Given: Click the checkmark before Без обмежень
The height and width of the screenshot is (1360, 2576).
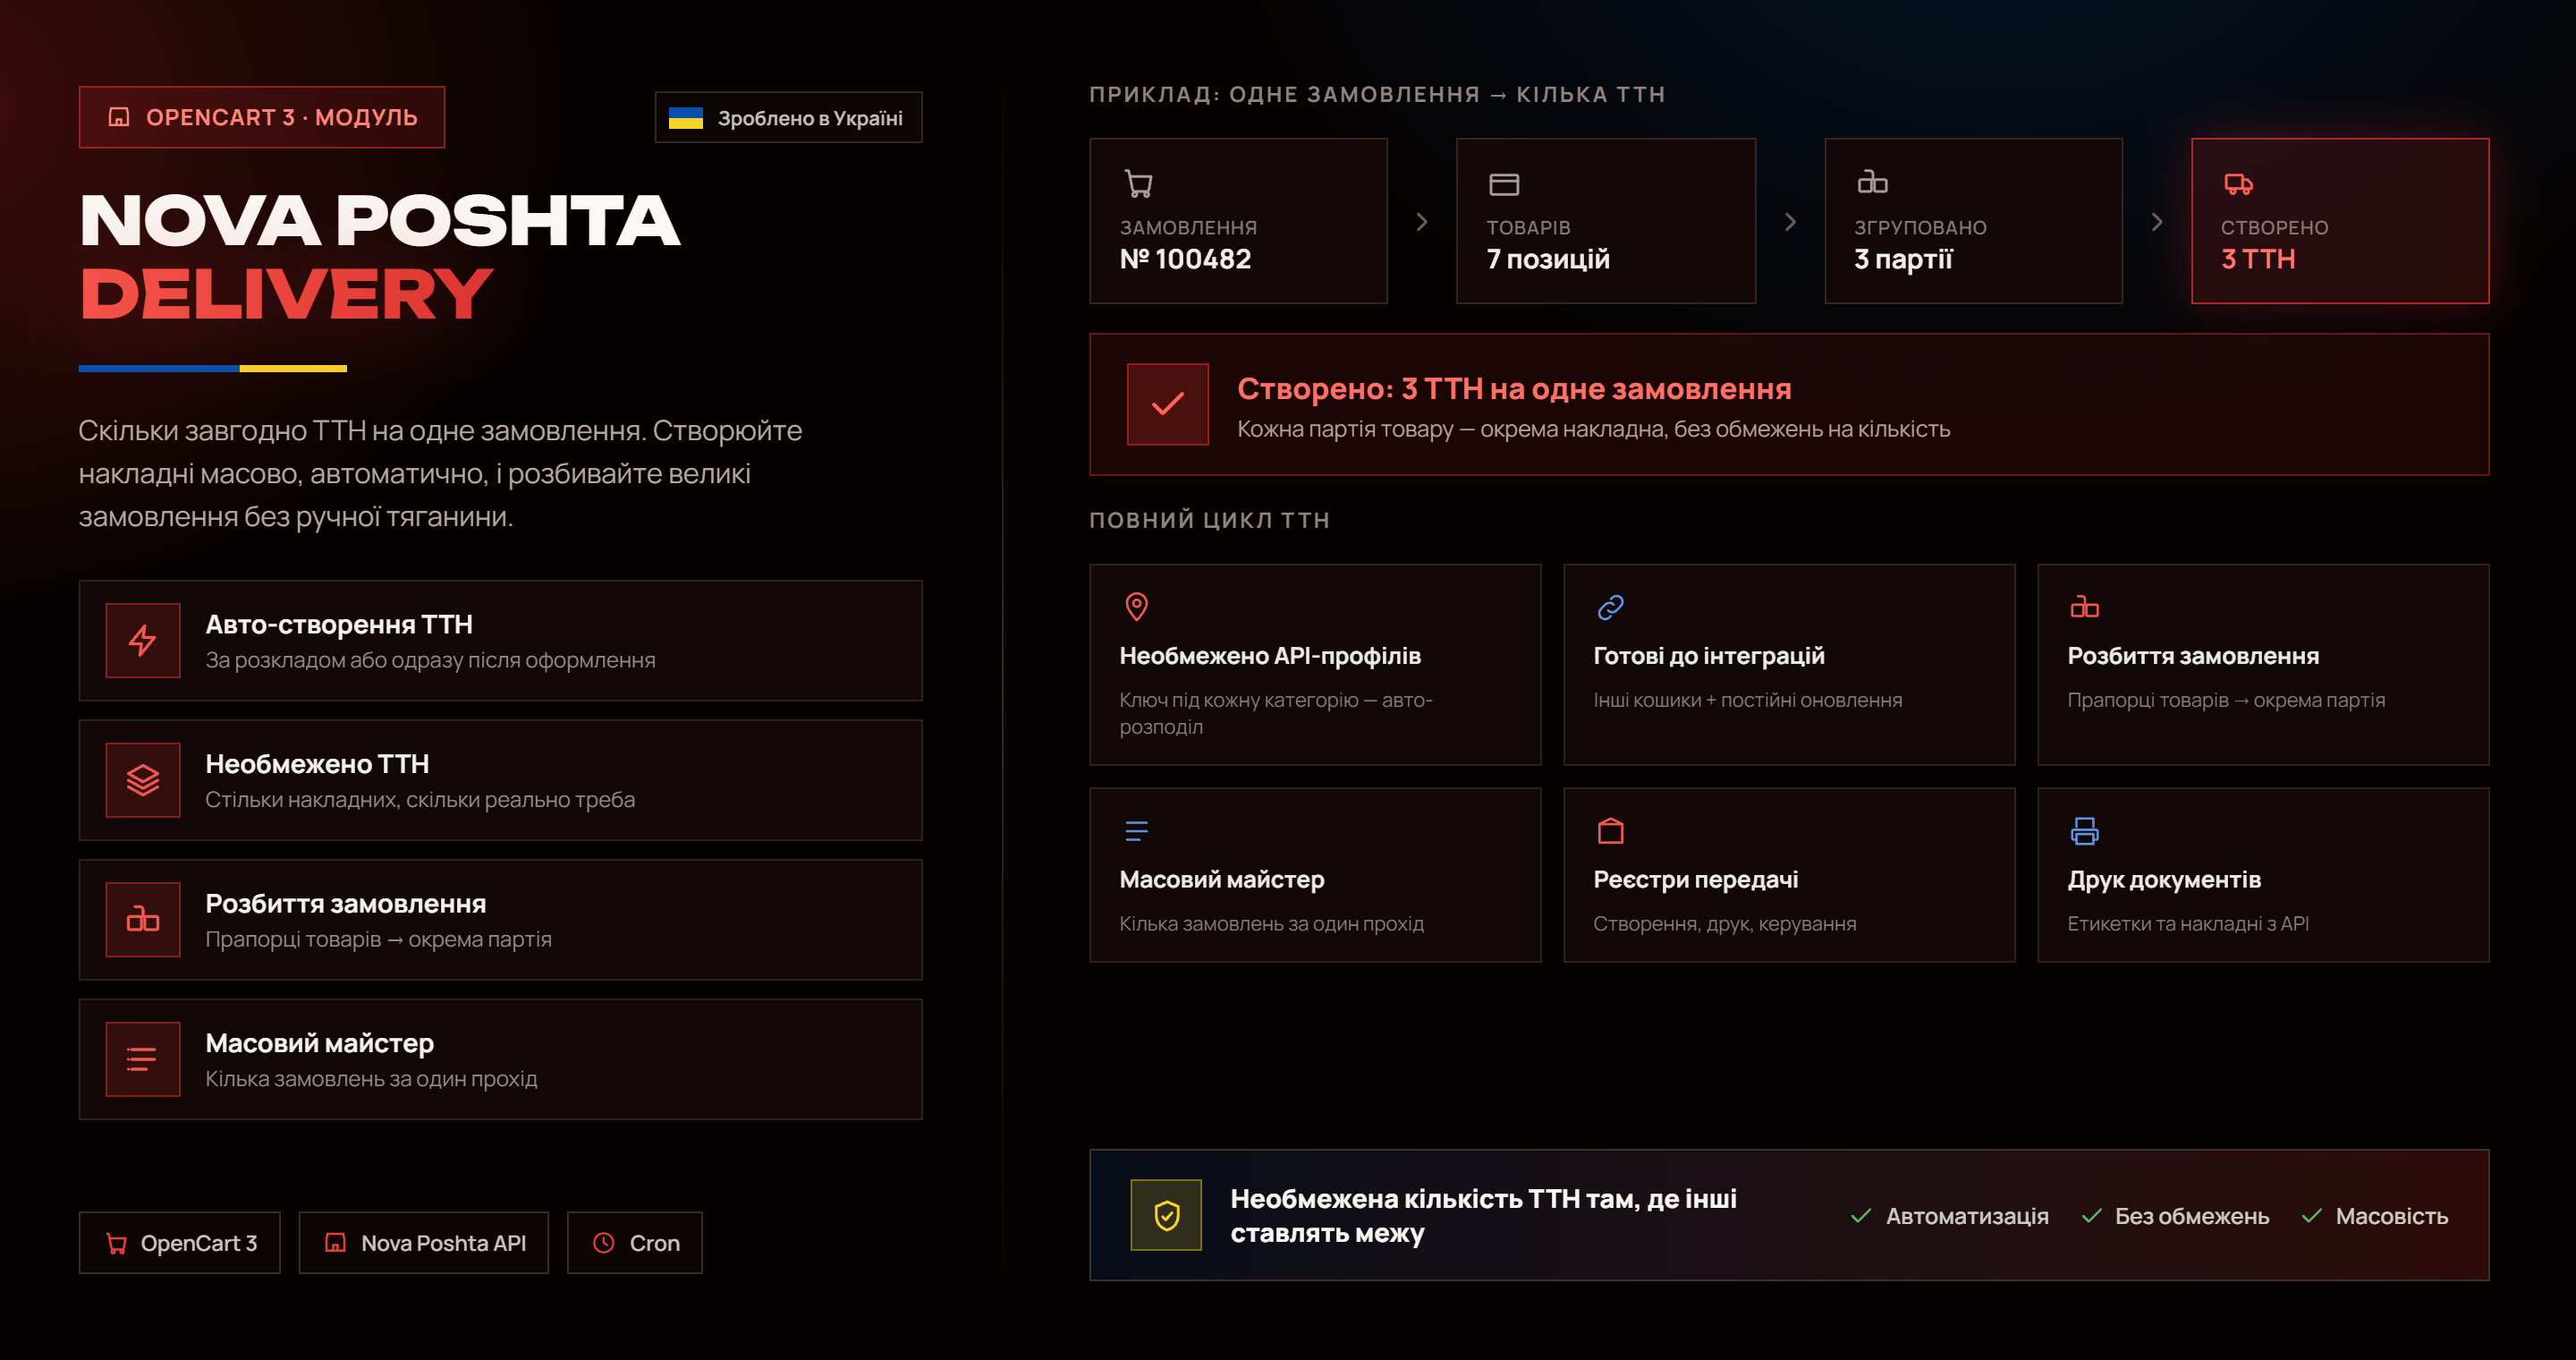Looking at the screenshot, I should click(2091, 1216).
